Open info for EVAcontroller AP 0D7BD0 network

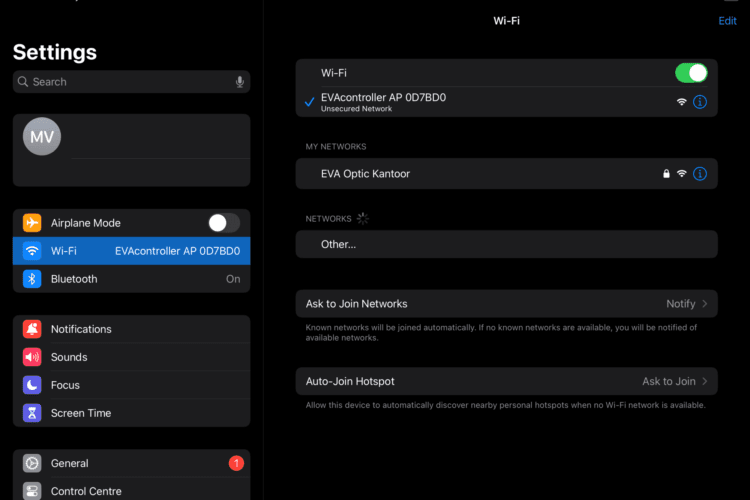[700, 102]
